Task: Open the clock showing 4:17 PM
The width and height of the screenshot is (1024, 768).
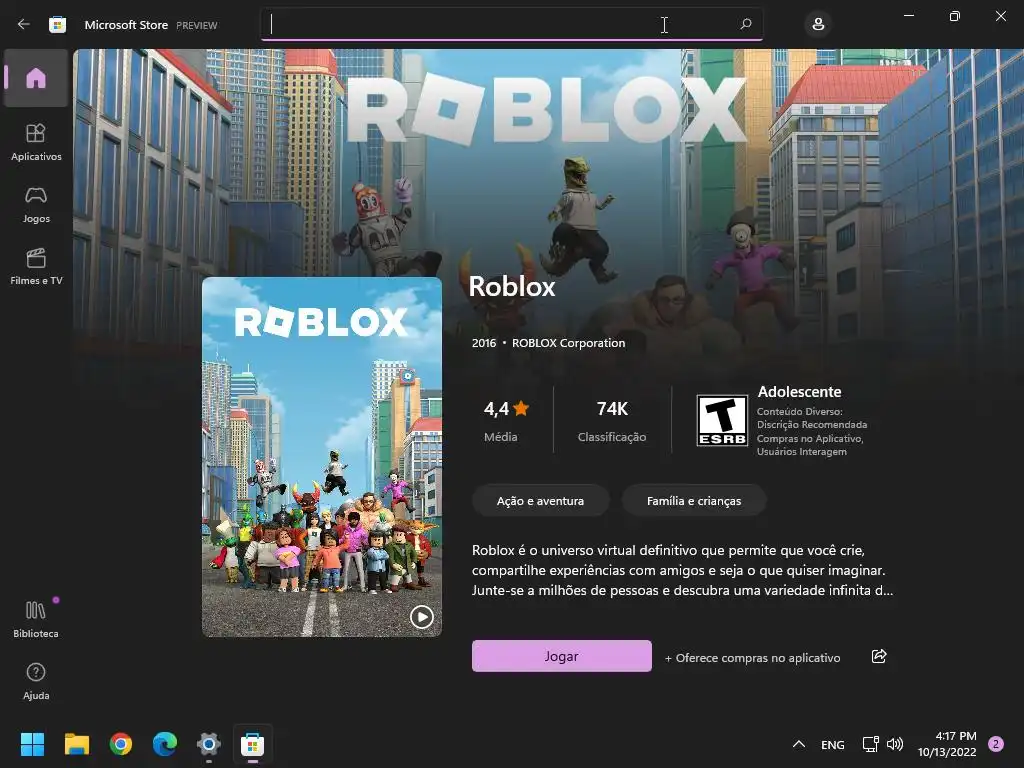Action: click(947, 744)
